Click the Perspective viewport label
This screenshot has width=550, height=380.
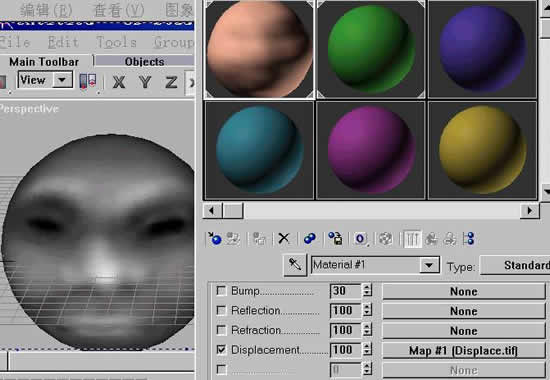(x=29, y=109)
